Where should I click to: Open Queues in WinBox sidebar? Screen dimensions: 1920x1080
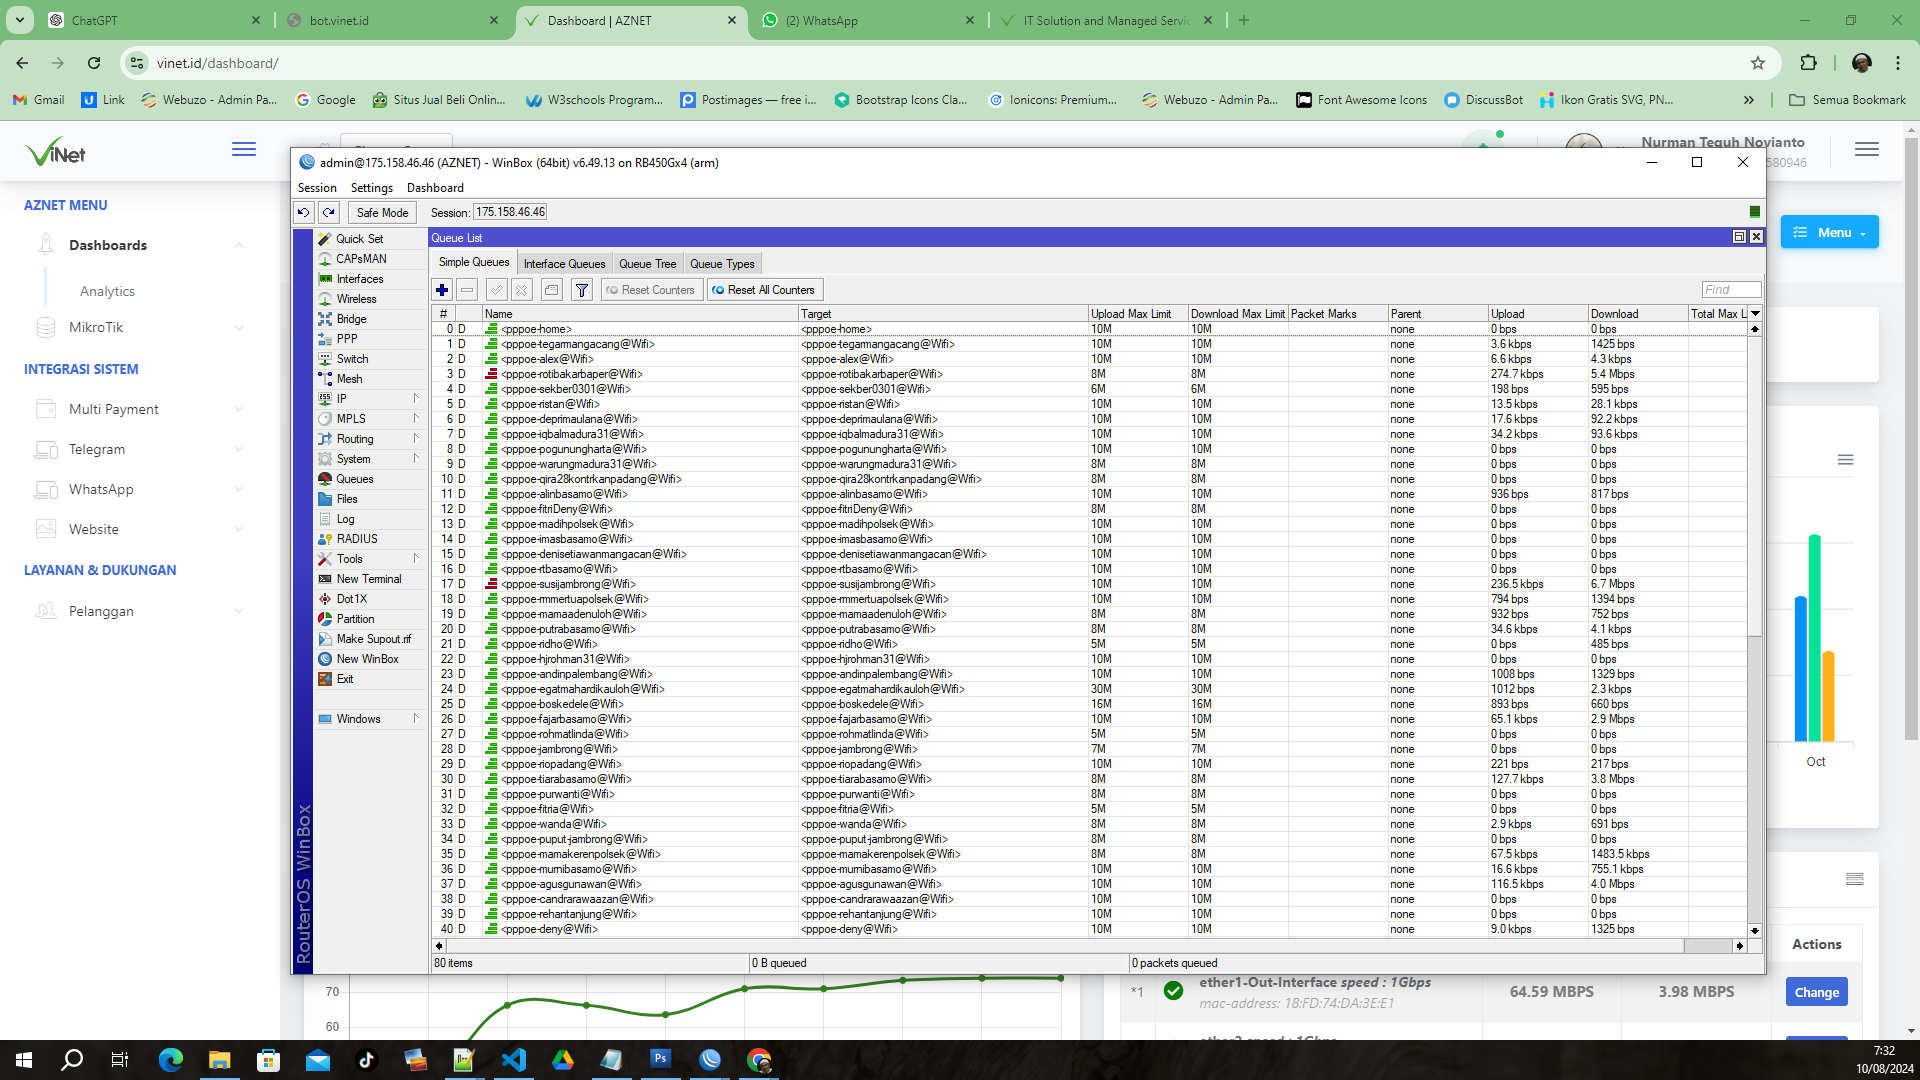[355, 479]
